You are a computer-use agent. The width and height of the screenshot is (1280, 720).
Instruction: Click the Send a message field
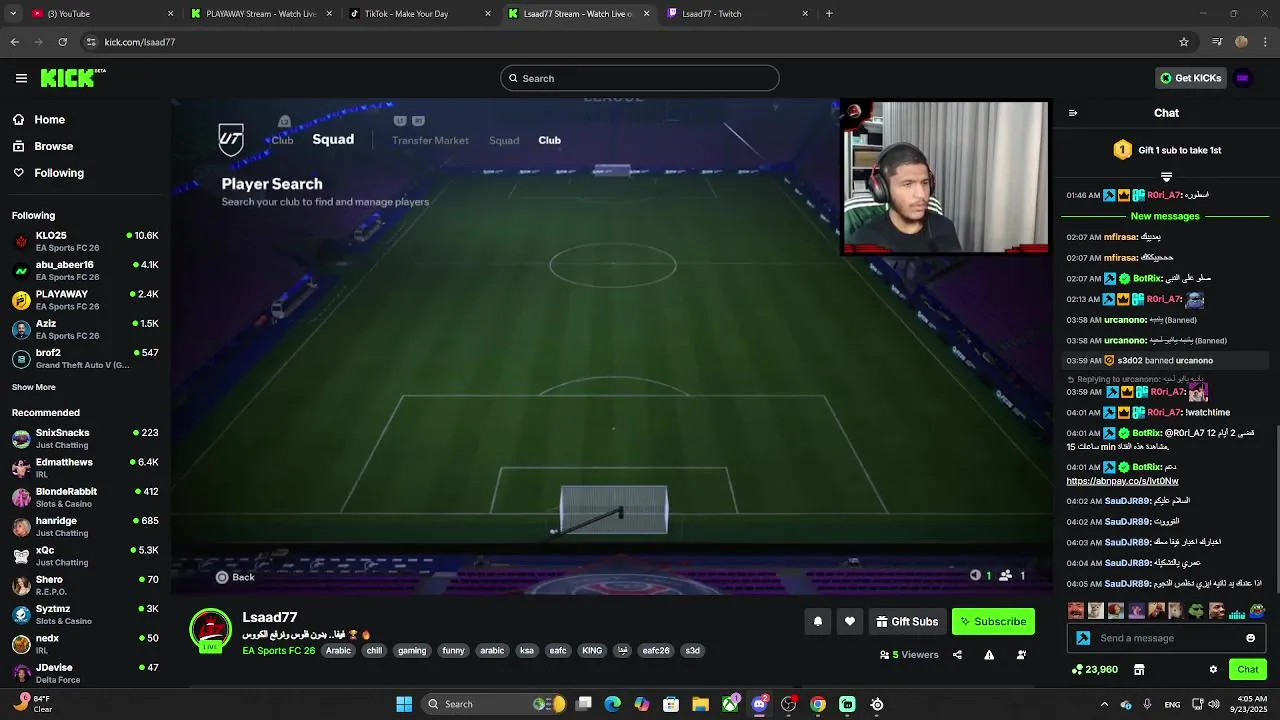(x=1168, y=638)
